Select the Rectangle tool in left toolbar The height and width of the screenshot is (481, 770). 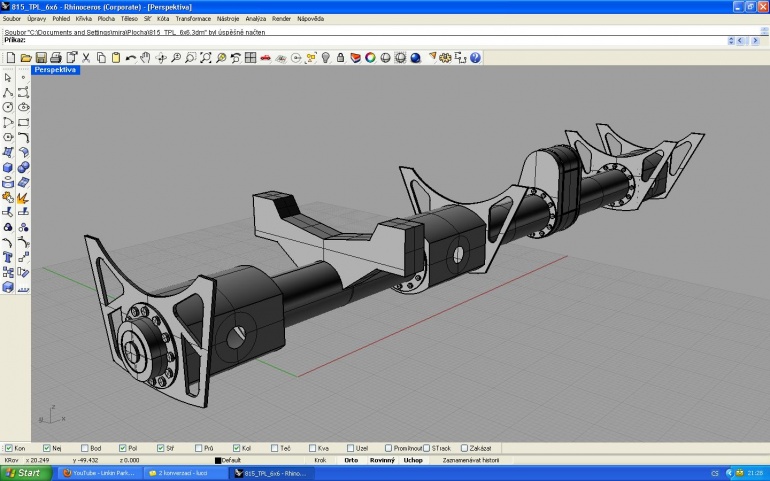23,122
